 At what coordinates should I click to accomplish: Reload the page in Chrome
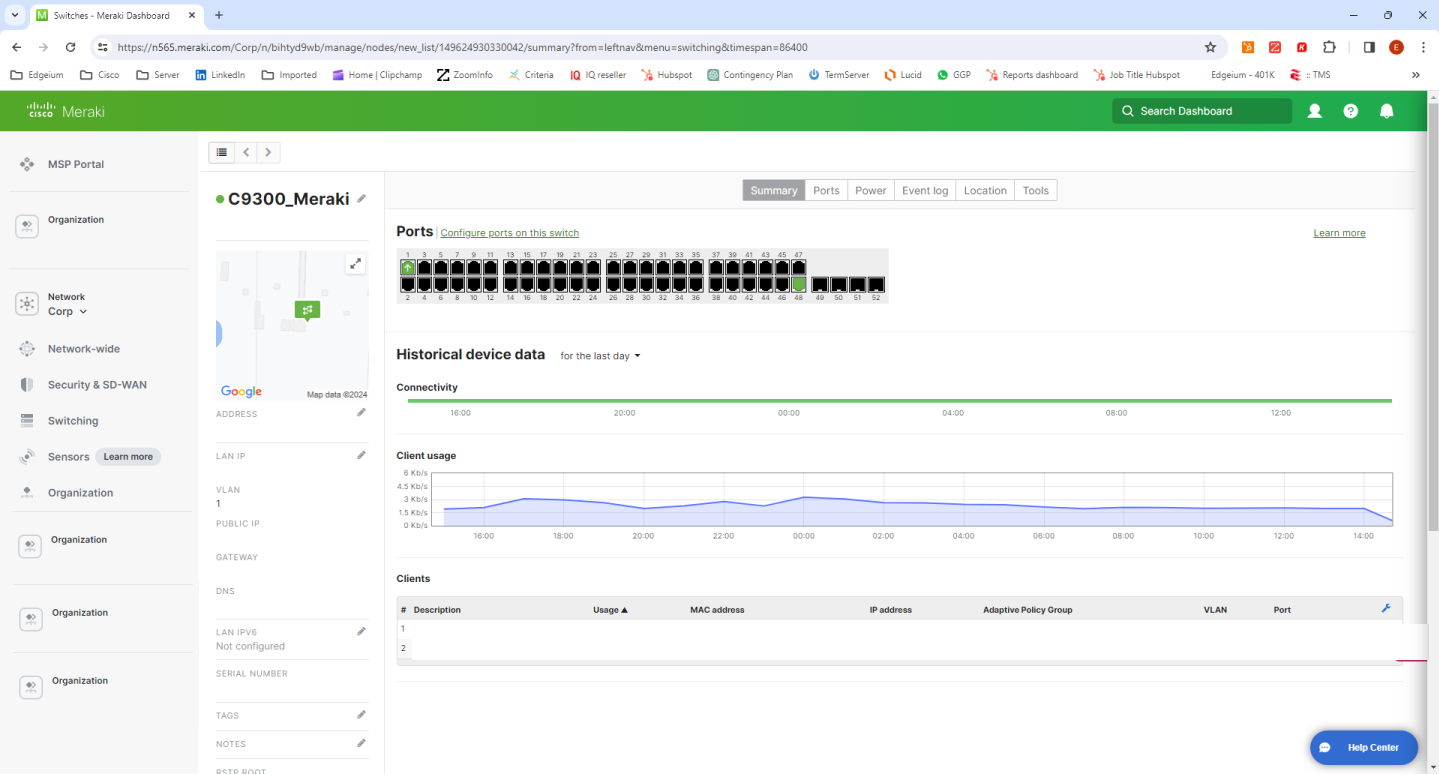[70, 47]
